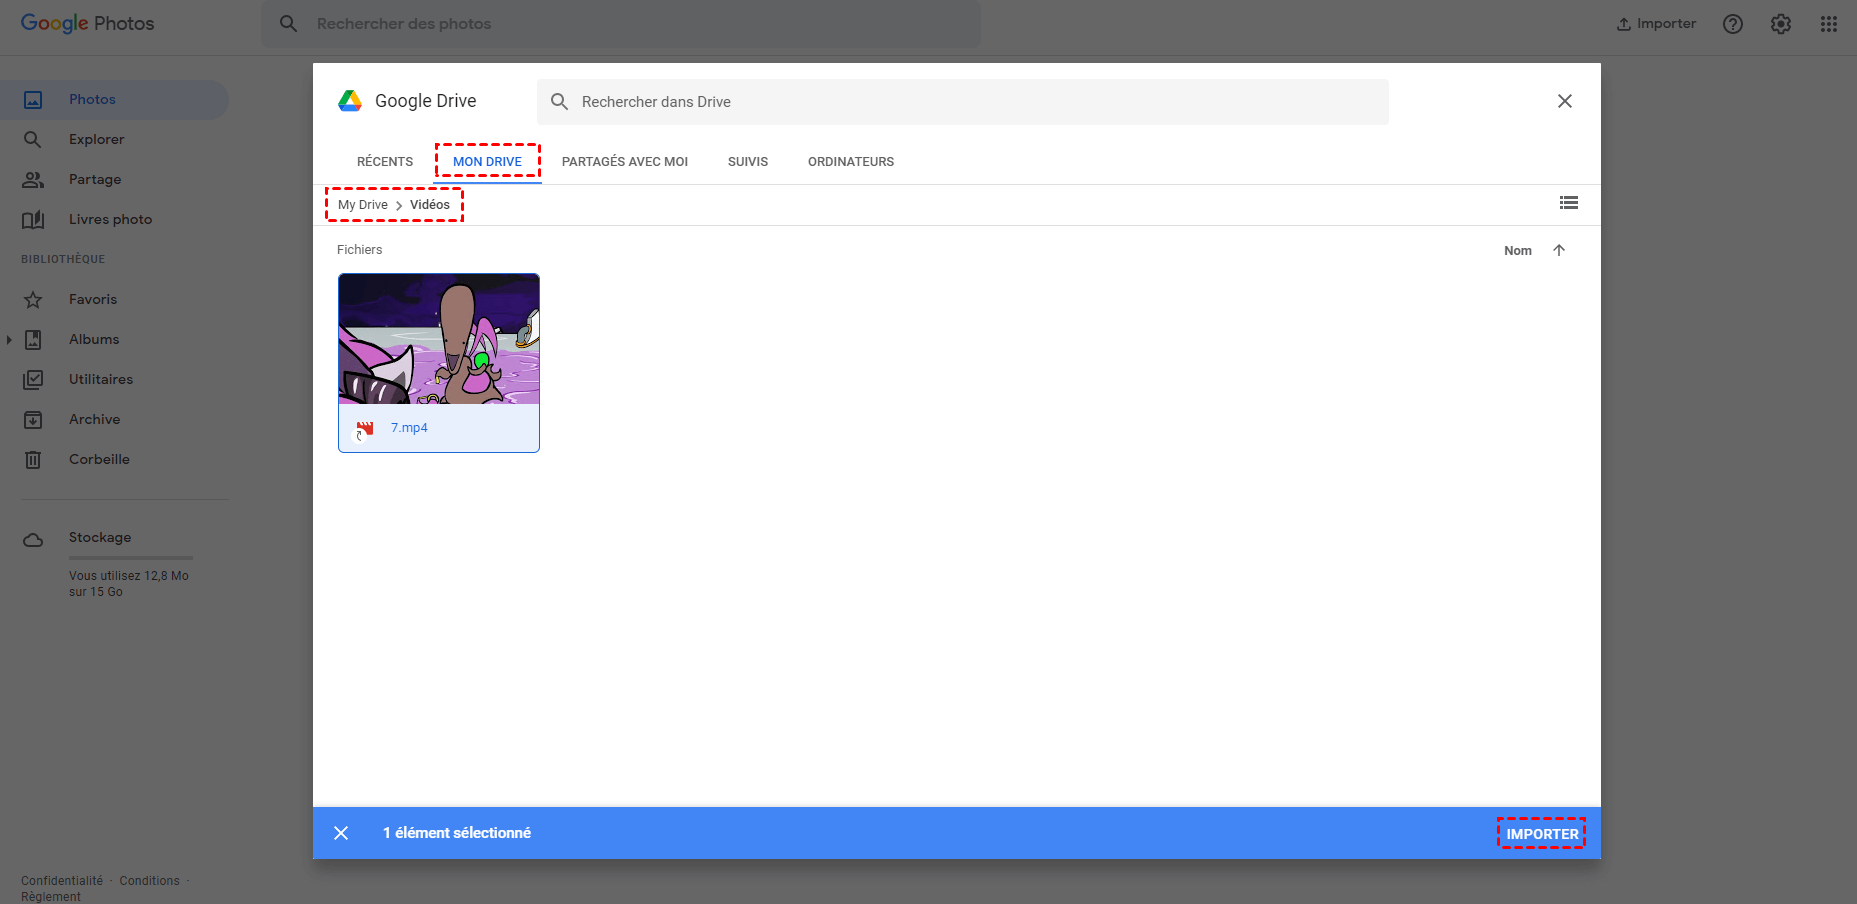Open Livres photo in the sidebar
The height and width of the screenshot is (904, 1857).
click(x=110, y=220)
